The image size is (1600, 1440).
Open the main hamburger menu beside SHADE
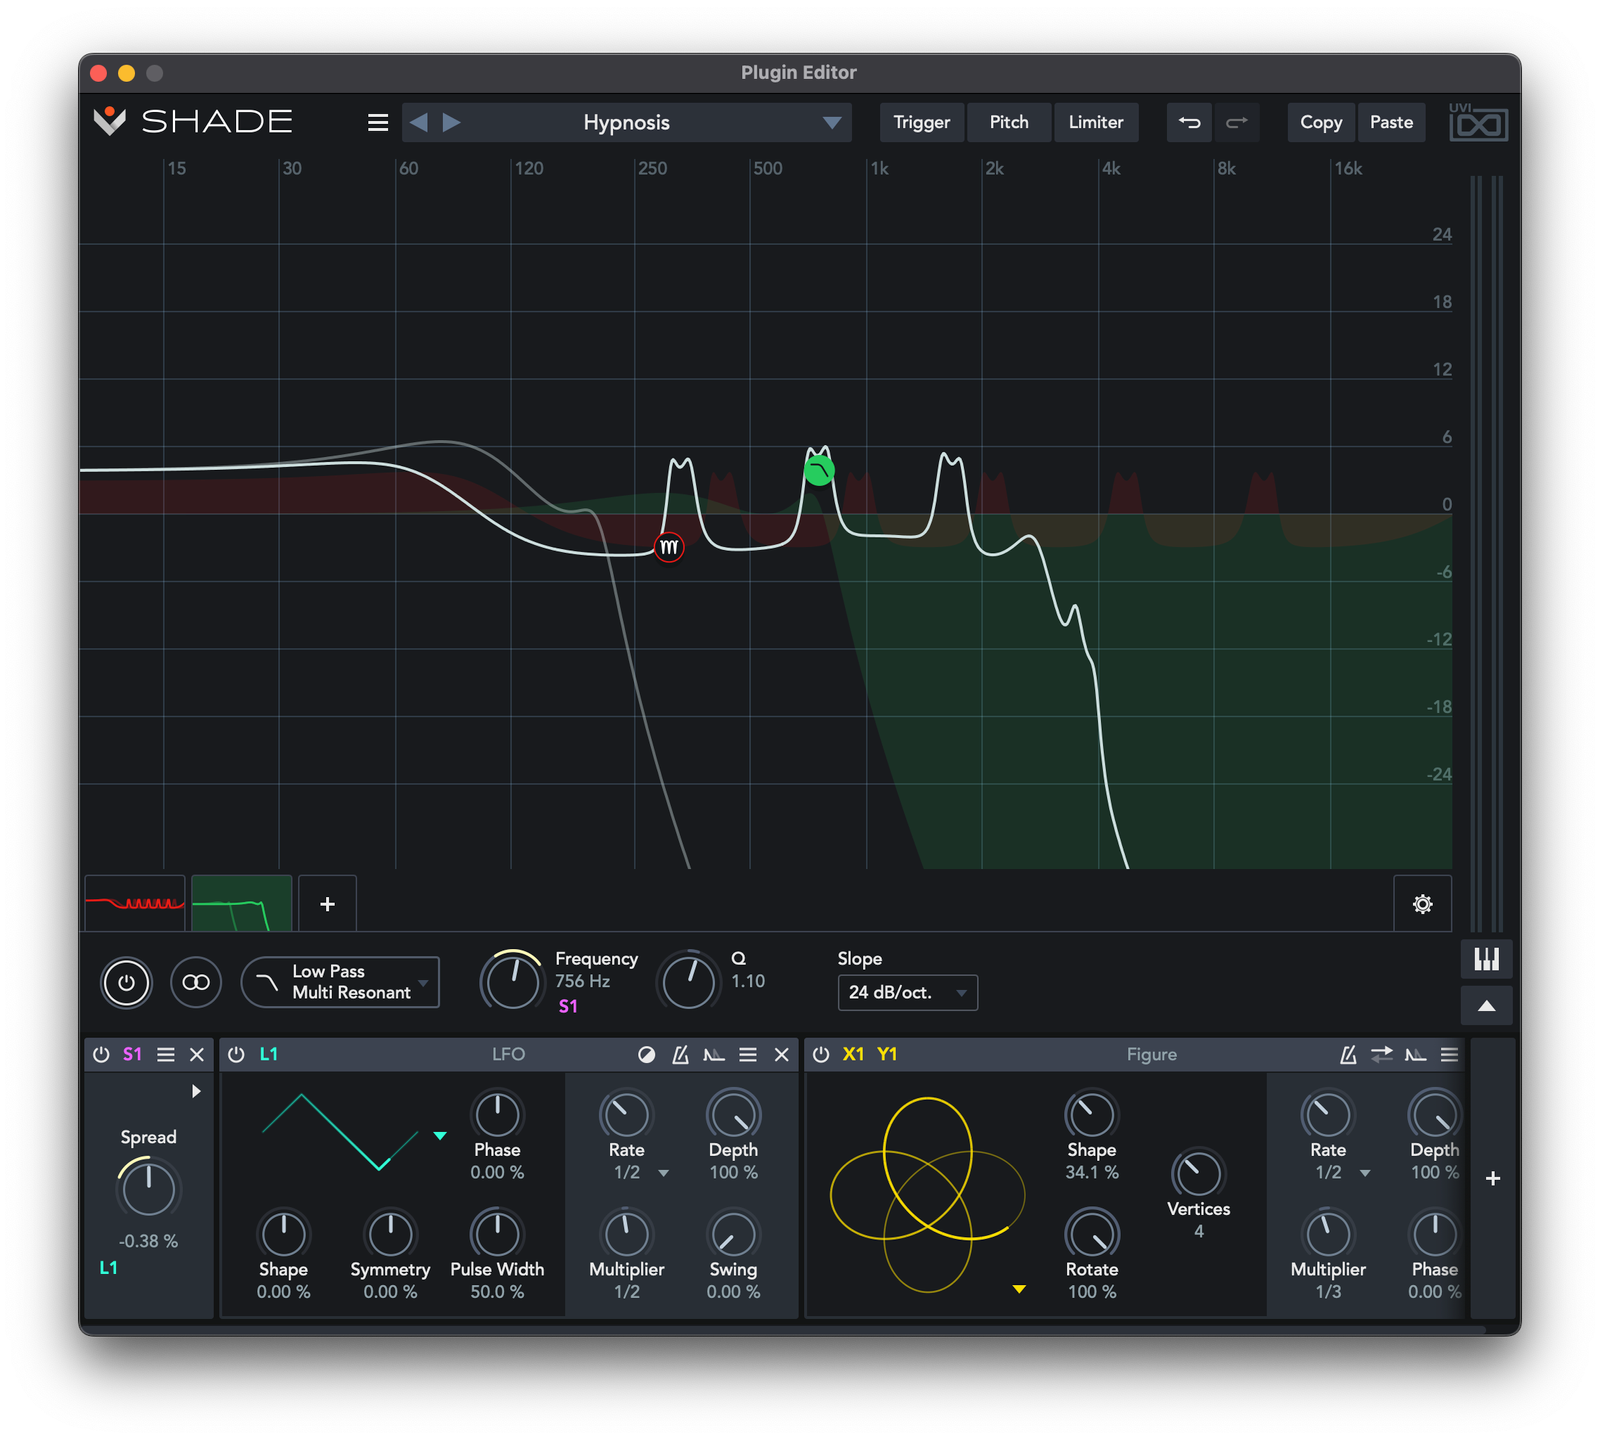(x=377, y=122)
